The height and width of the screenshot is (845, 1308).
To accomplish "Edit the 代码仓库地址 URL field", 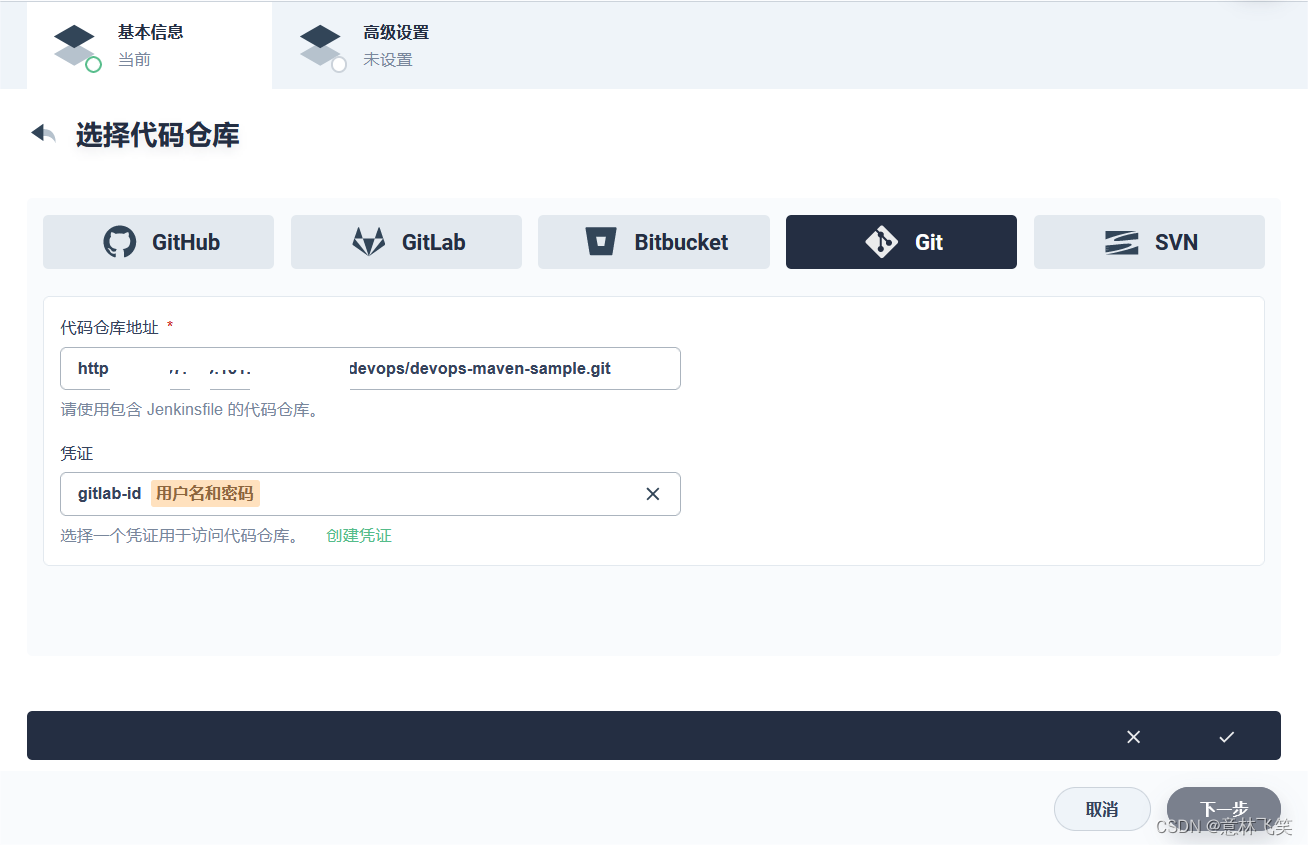I will [x=370, y=368].
